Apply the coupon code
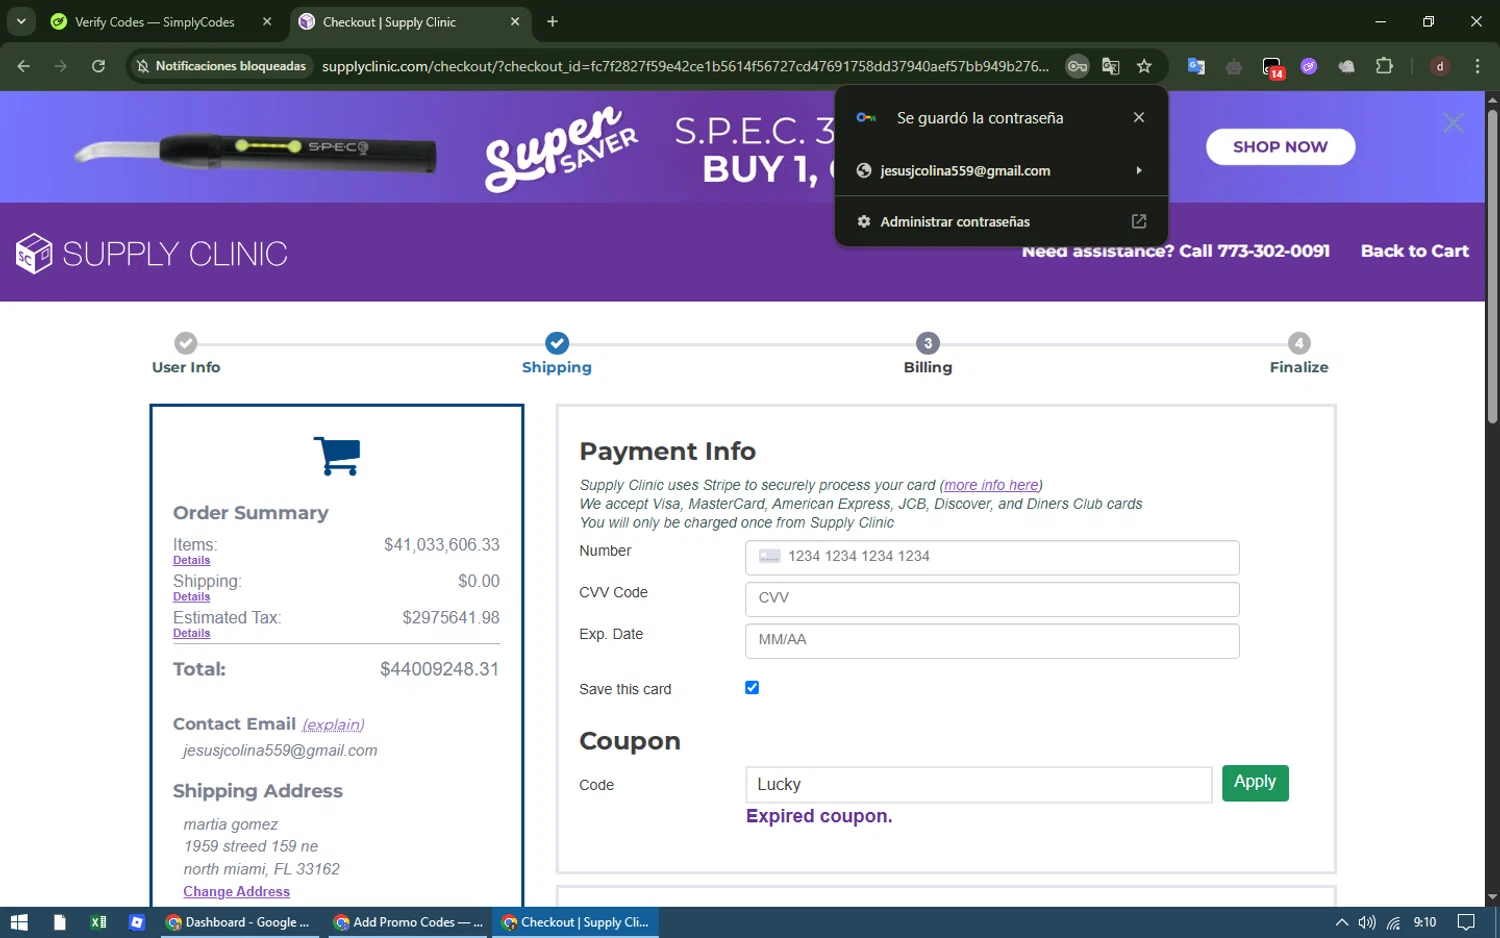This screenshot has height=938, width=1500. click(1255, 783)
